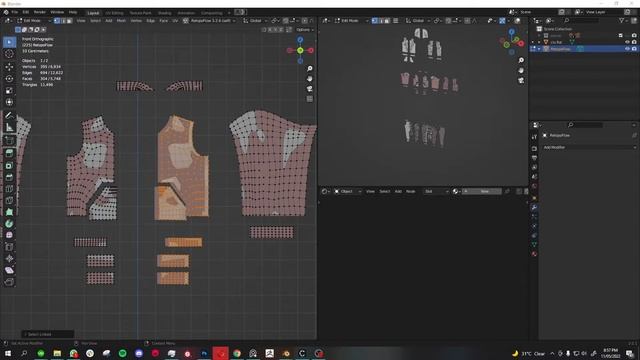Toggle overlays in right viewport header
Image resolution: width=640 pixels, height=360 pixels.
517,20
